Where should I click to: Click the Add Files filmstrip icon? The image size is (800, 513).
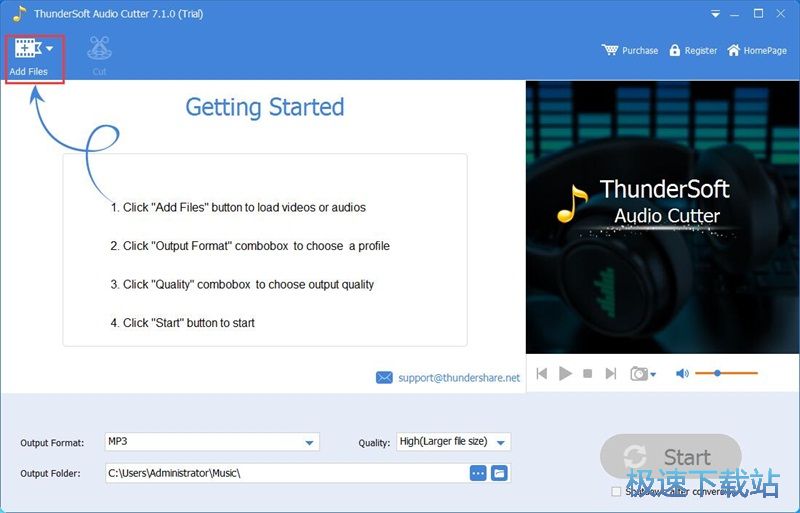pos(28,48)
